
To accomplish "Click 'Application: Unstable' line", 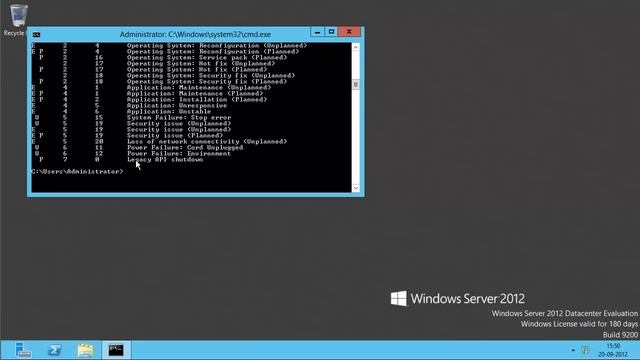I will pyautogui.click(x=169, y=111).
